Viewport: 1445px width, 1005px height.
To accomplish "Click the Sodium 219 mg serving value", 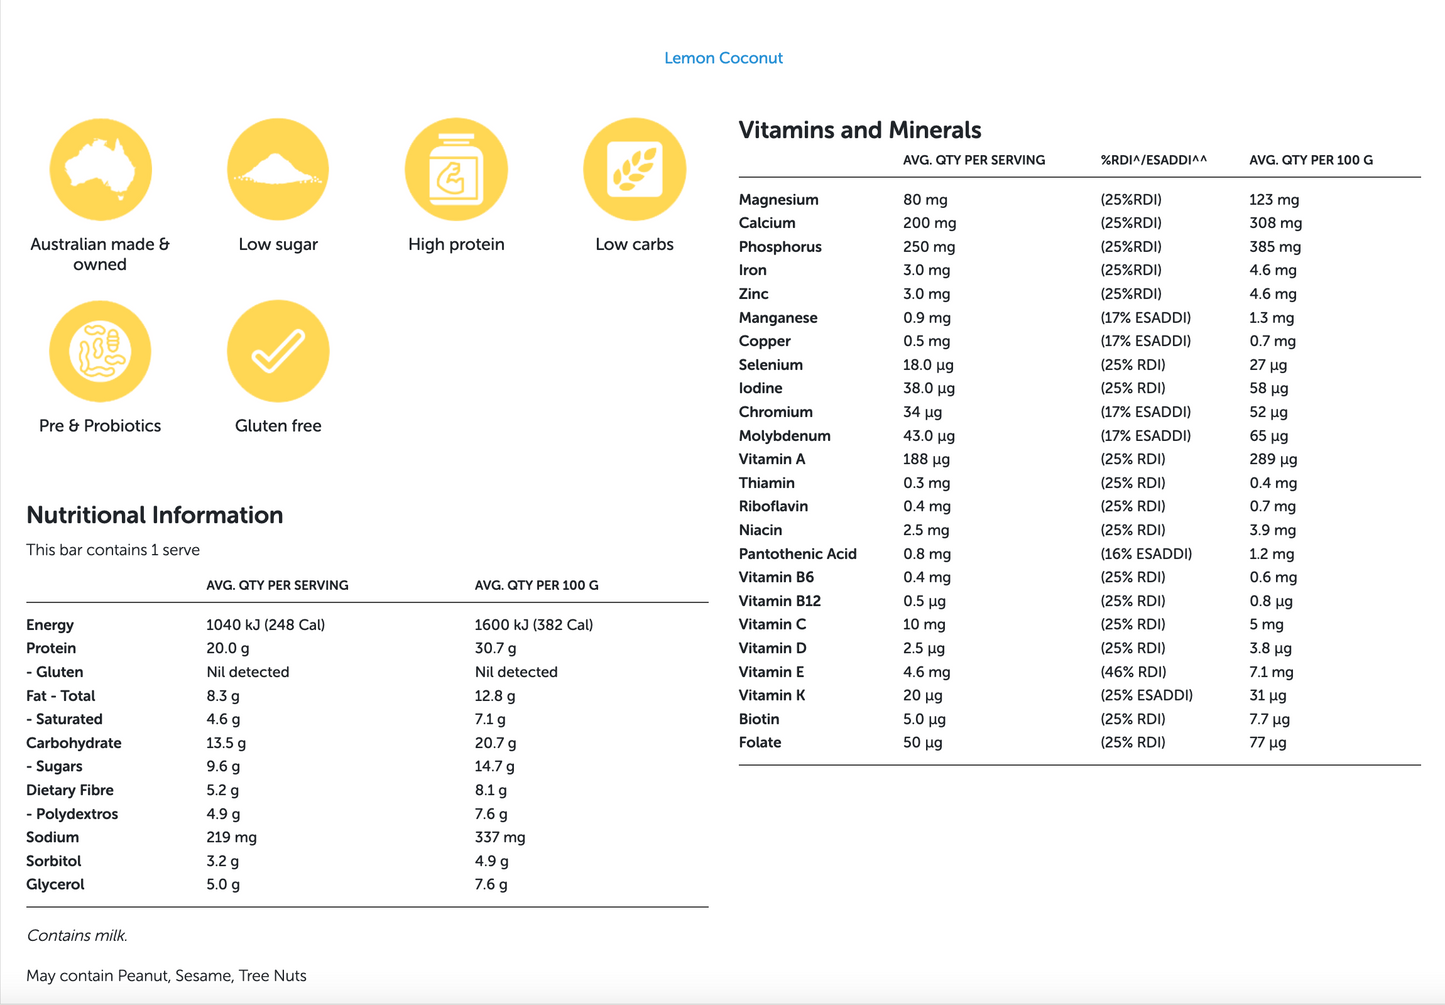I will pos(231,837).
